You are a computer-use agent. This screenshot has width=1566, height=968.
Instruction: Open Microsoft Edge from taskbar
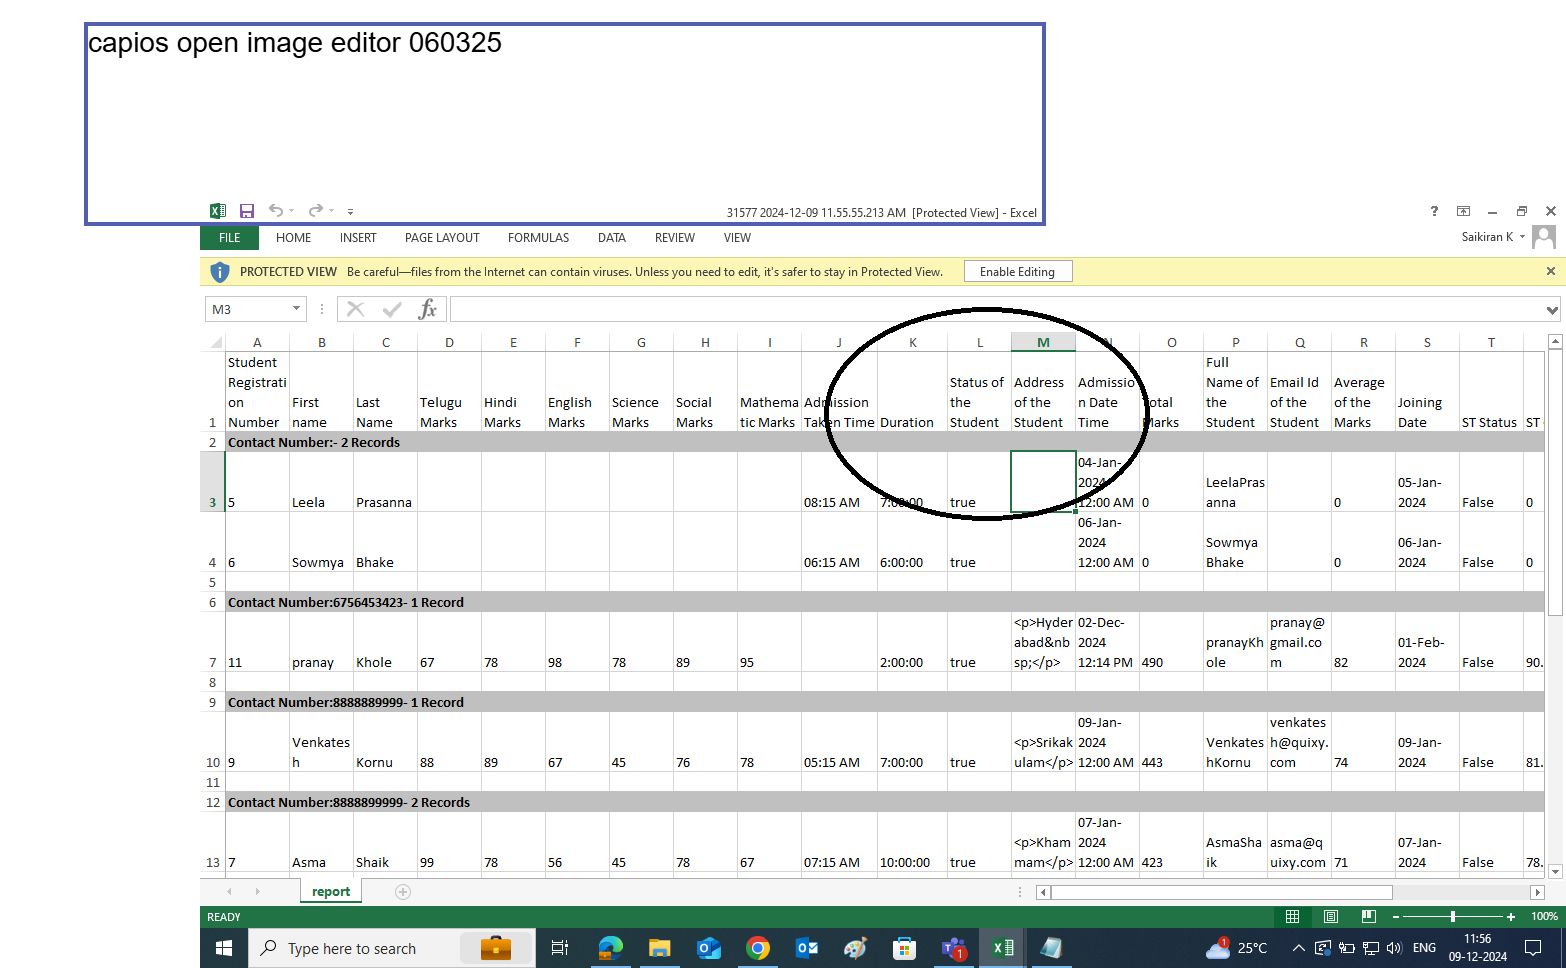(610, 948)
